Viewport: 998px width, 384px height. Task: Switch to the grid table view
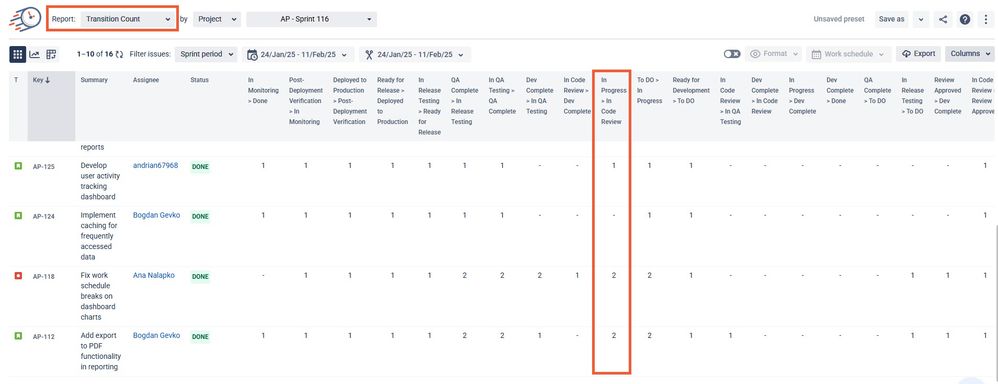click(18, 54)
